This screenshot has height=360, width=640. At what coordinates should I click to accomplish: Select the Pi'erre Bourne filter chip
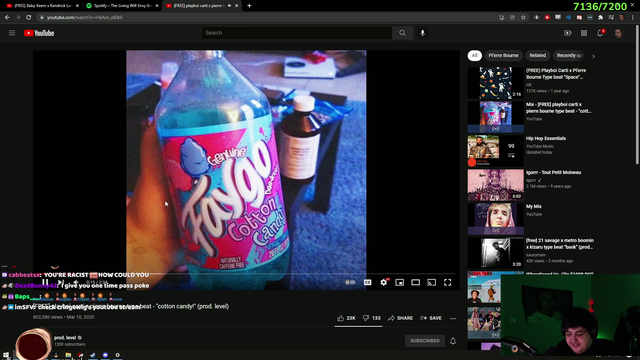point(503,56)
